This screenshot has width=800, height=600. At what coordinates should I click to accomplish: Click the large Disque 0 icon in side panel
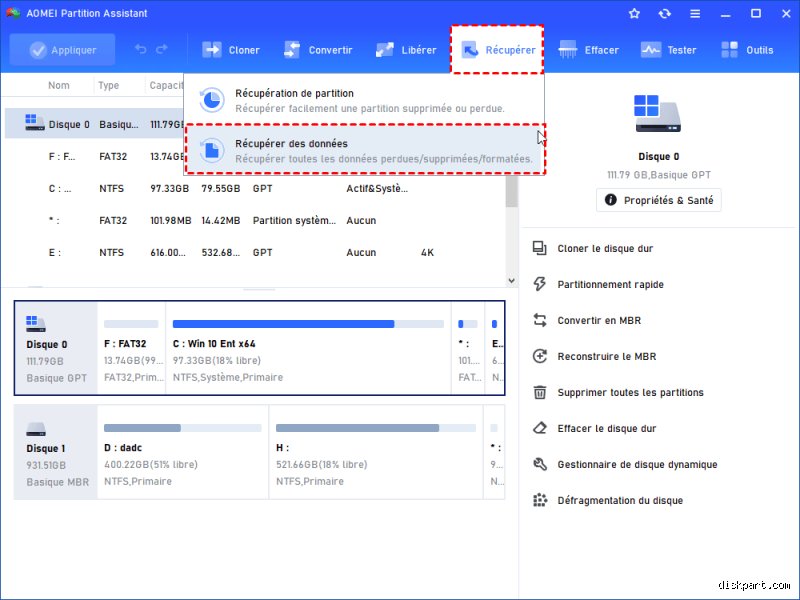[658, 113]
